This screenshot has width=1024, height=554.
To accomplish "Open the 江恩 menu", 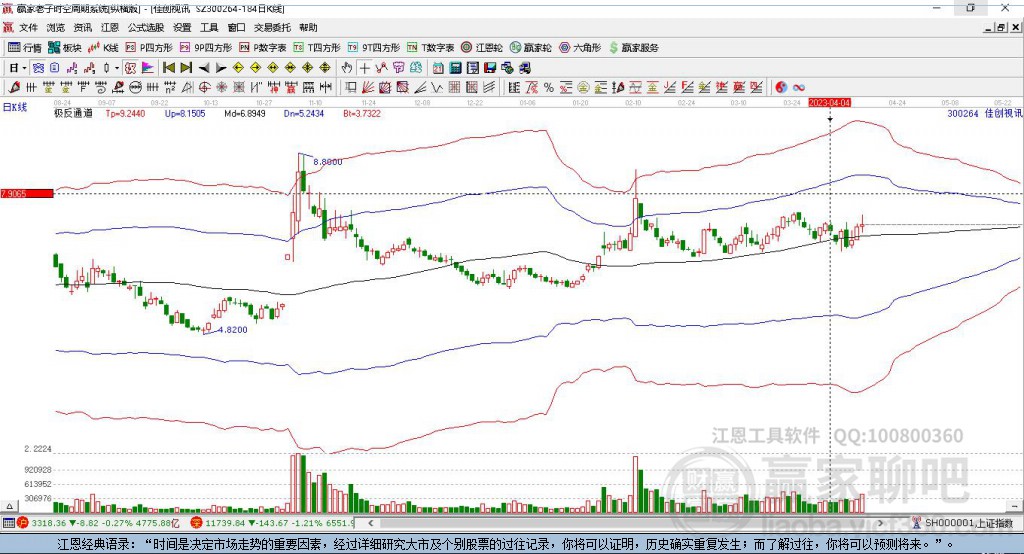I will (110, 27).
